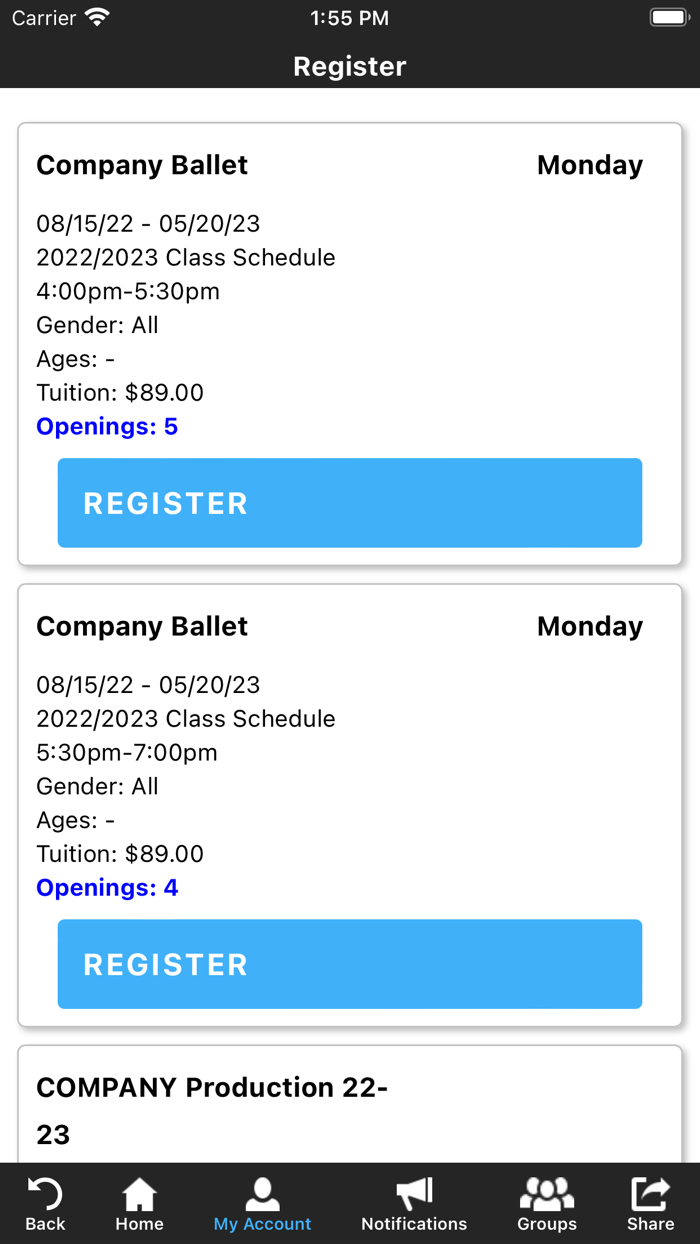Tap the Tuition: $89.00 text
The height and width of the screenshot is (1244, 700).
pyautogui.click(x=120, y=392)
